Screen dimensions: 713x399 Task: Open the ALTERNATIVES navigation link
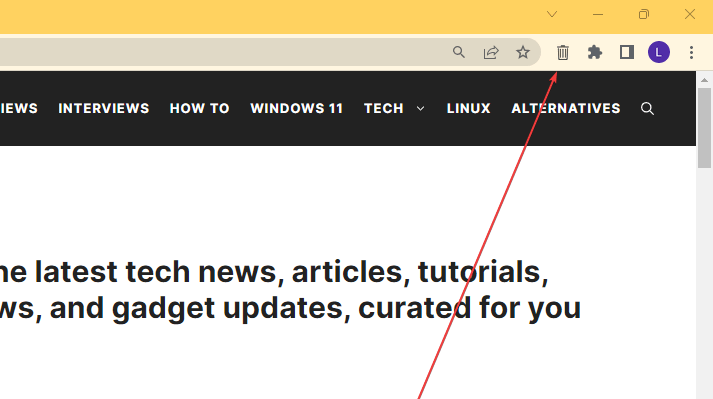coord(566,108)
